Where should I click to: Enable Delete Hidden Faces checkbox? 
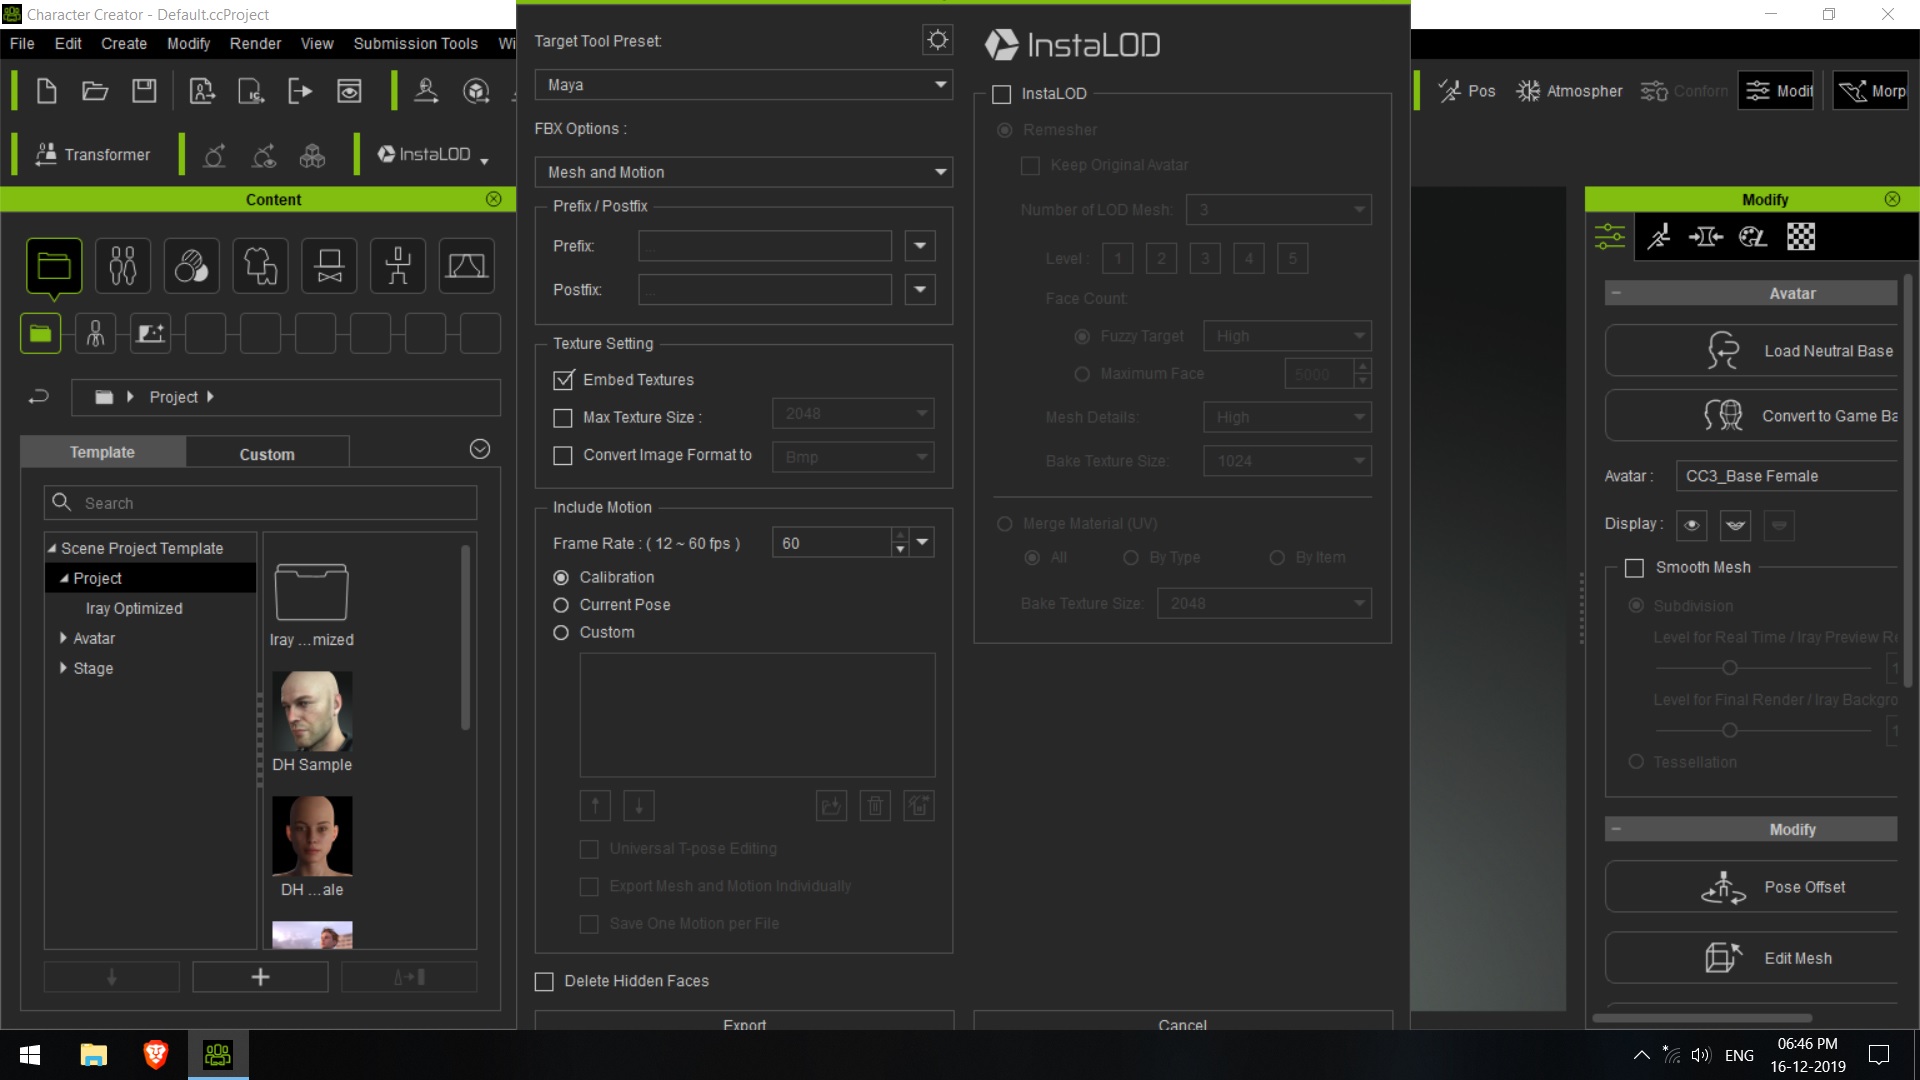[544, 982]
